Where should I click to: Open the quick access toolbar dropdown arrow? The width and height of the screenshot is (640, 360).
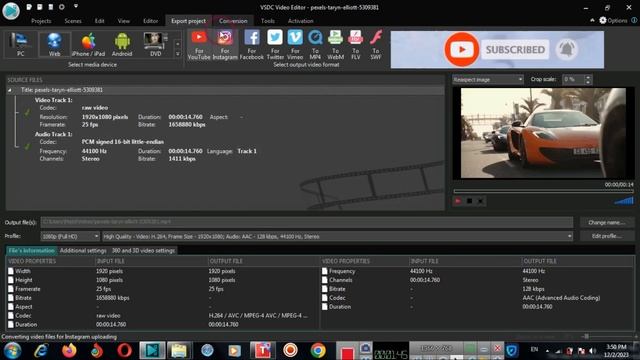click(76, 7)
